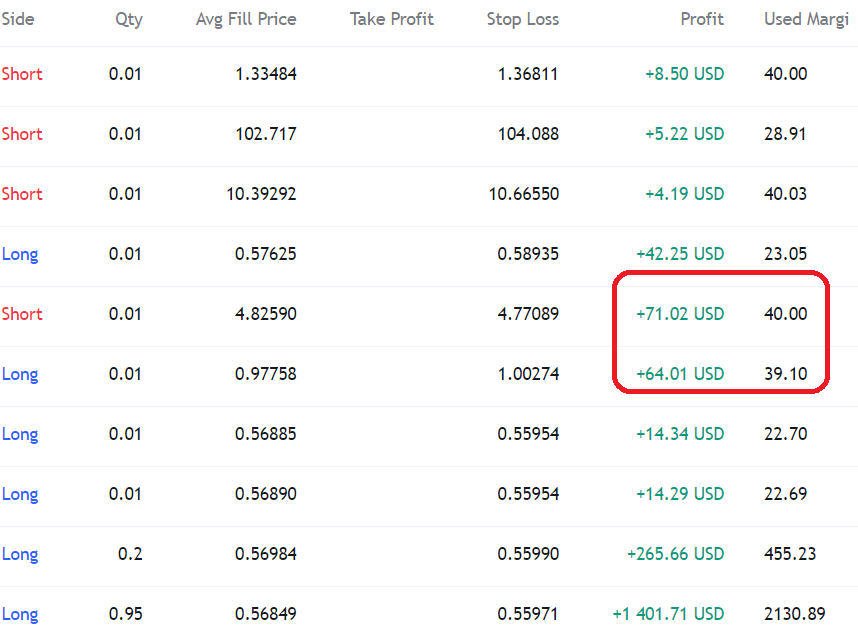Click the +265.66 USD profit value
This screenshot has width=858, height=636.
point(675,554)
